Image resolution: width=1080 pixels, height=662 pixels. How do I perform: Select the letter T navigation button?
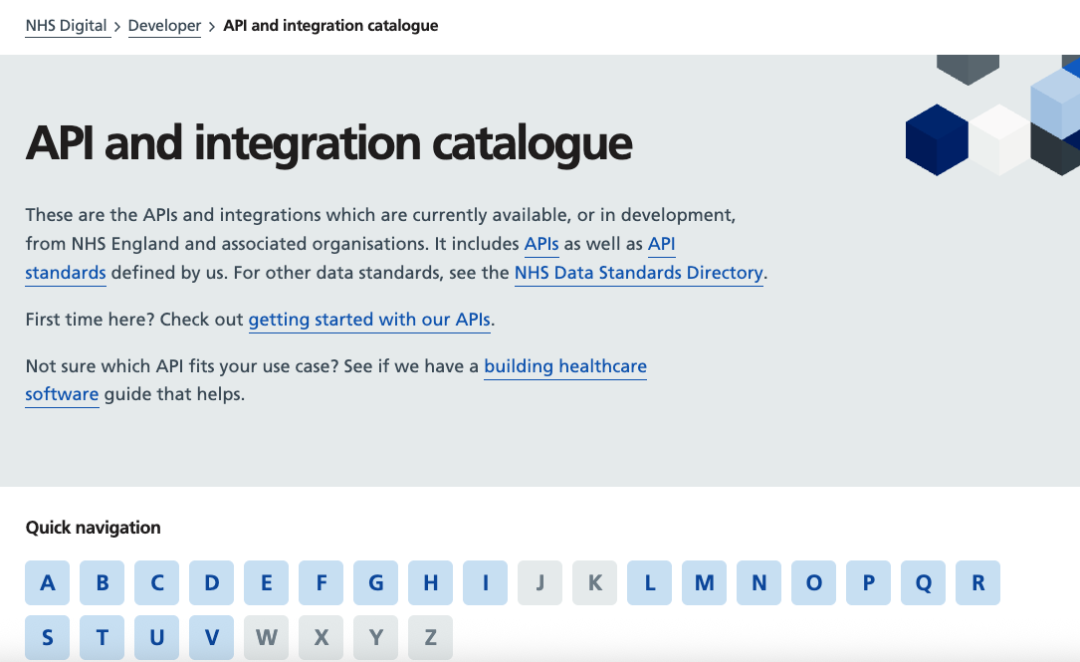click(x=103, y=637)
